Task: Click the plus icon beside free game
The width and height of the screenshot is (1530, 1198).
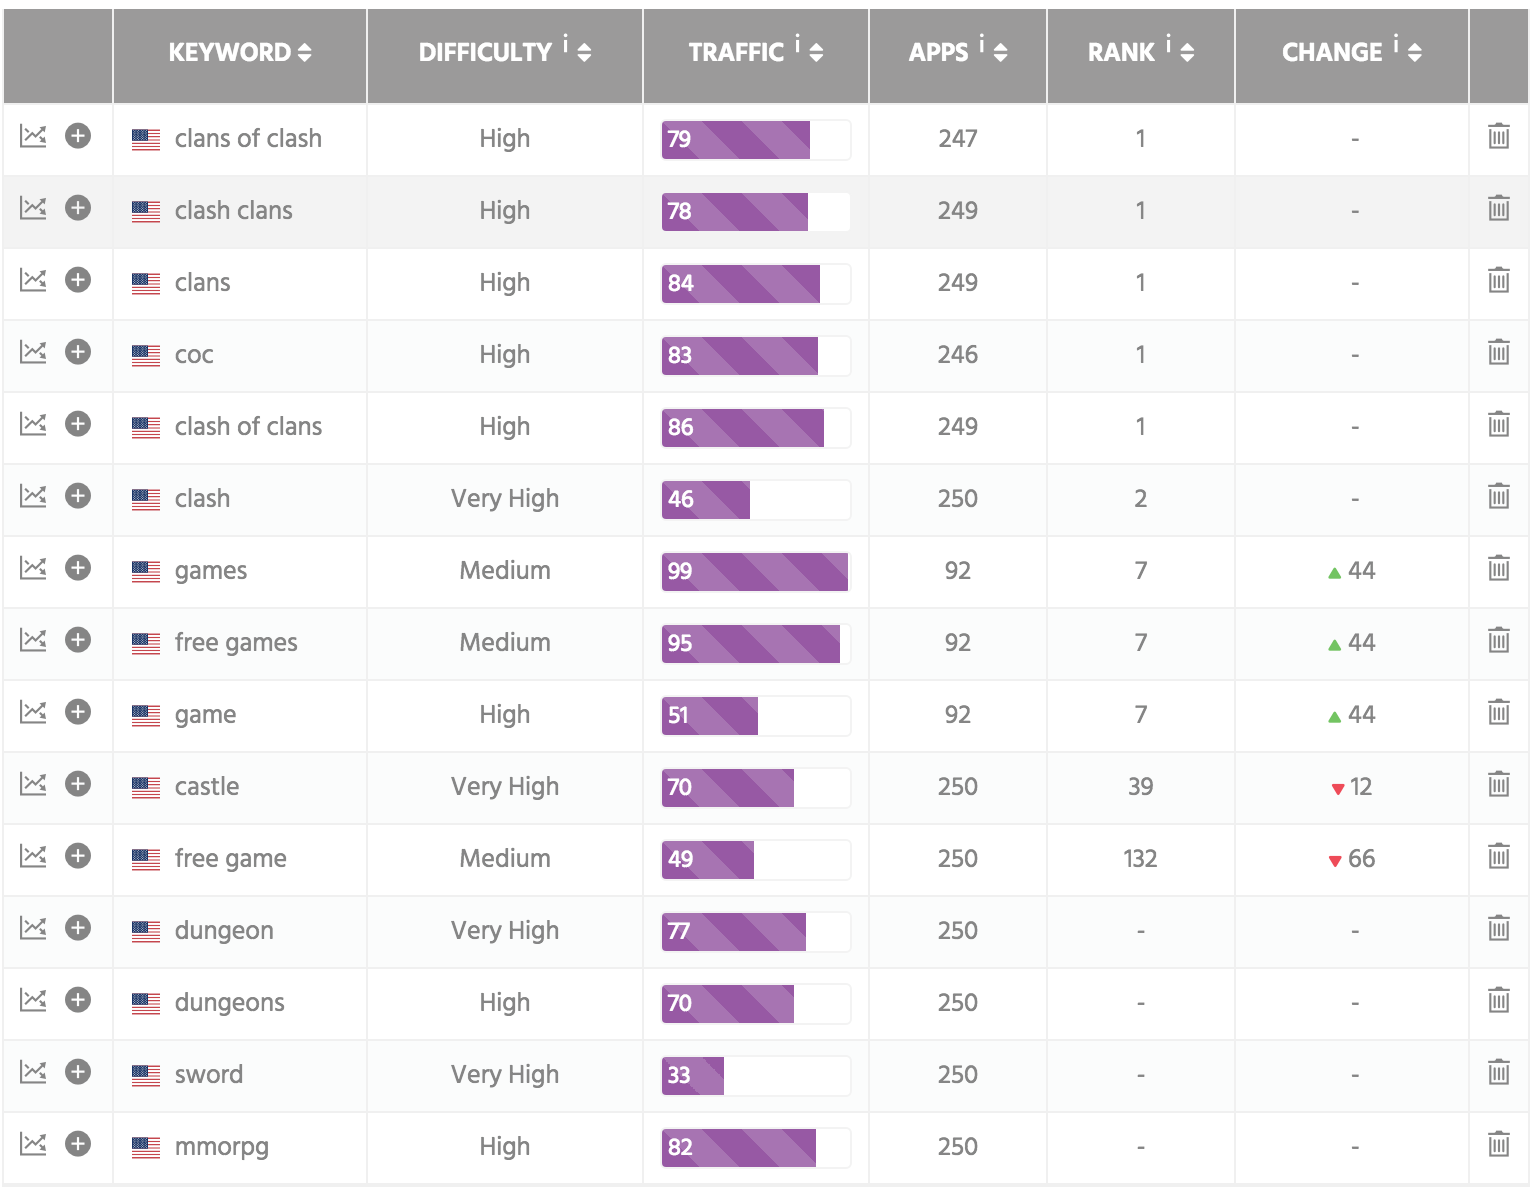Action: pos(78,856)
